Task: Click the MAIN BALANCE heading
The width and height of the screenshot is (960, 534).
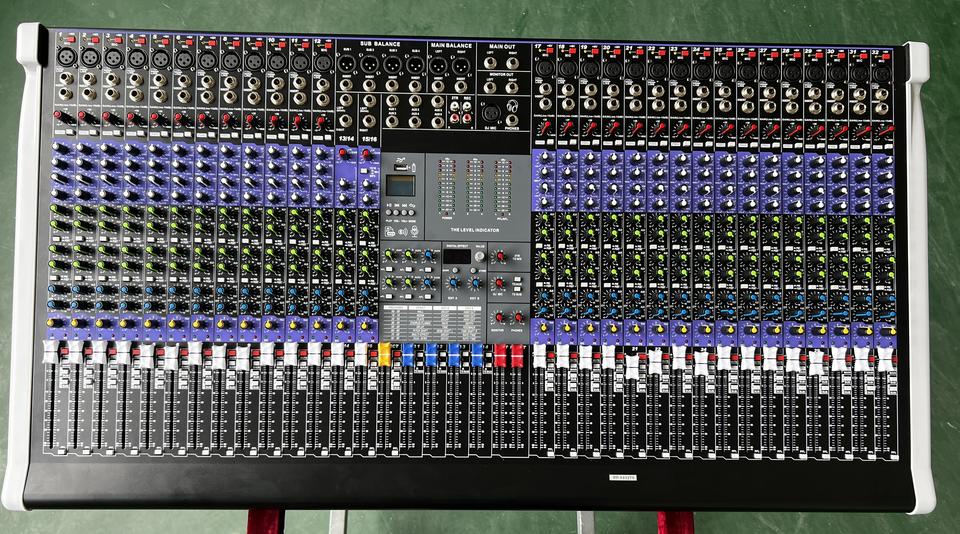Action: click(451, 45)
